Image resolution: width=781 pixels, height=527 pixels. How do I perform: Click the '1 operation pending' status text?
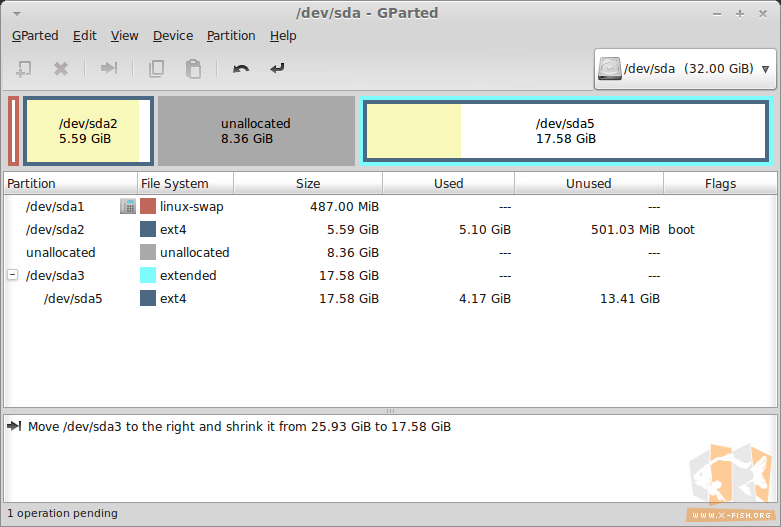point(62,513)
